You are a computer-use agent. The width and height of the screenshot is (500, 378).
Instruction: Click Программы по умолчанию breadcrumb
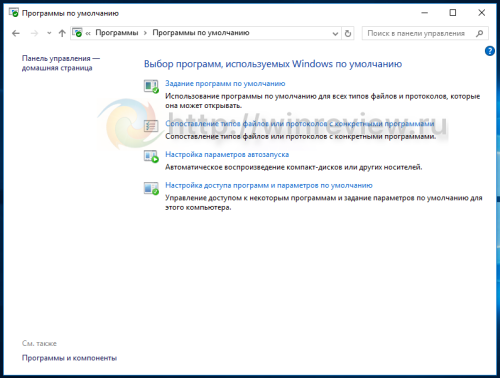click(201, 33)
